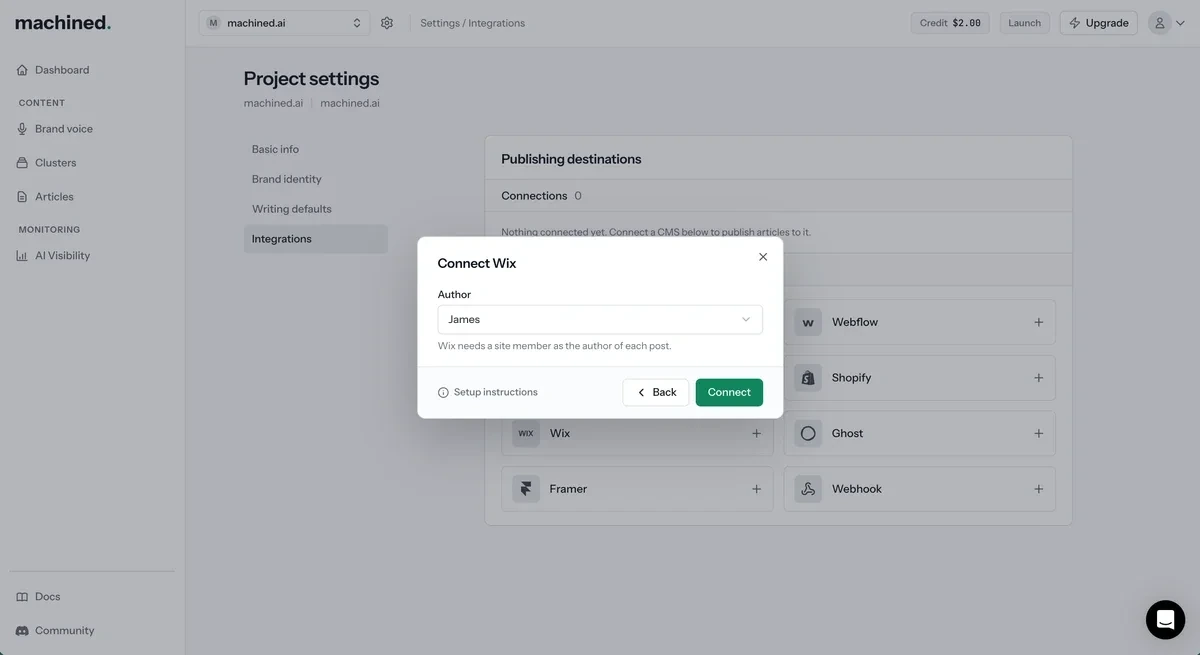The height and width of the screenshot is (655, 1200).
Task: Click the Setup instructions info icon
Action: 443,393
